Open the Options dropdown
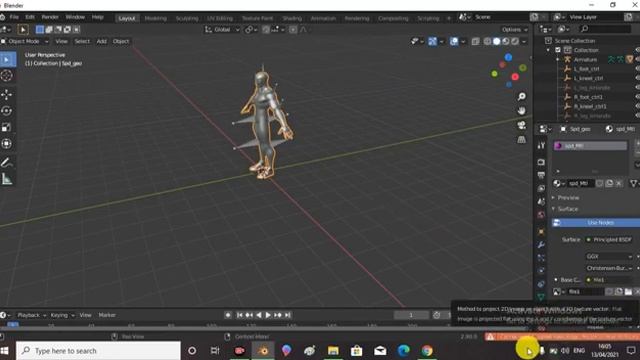 pyautogui.click(x=514, y=29)
